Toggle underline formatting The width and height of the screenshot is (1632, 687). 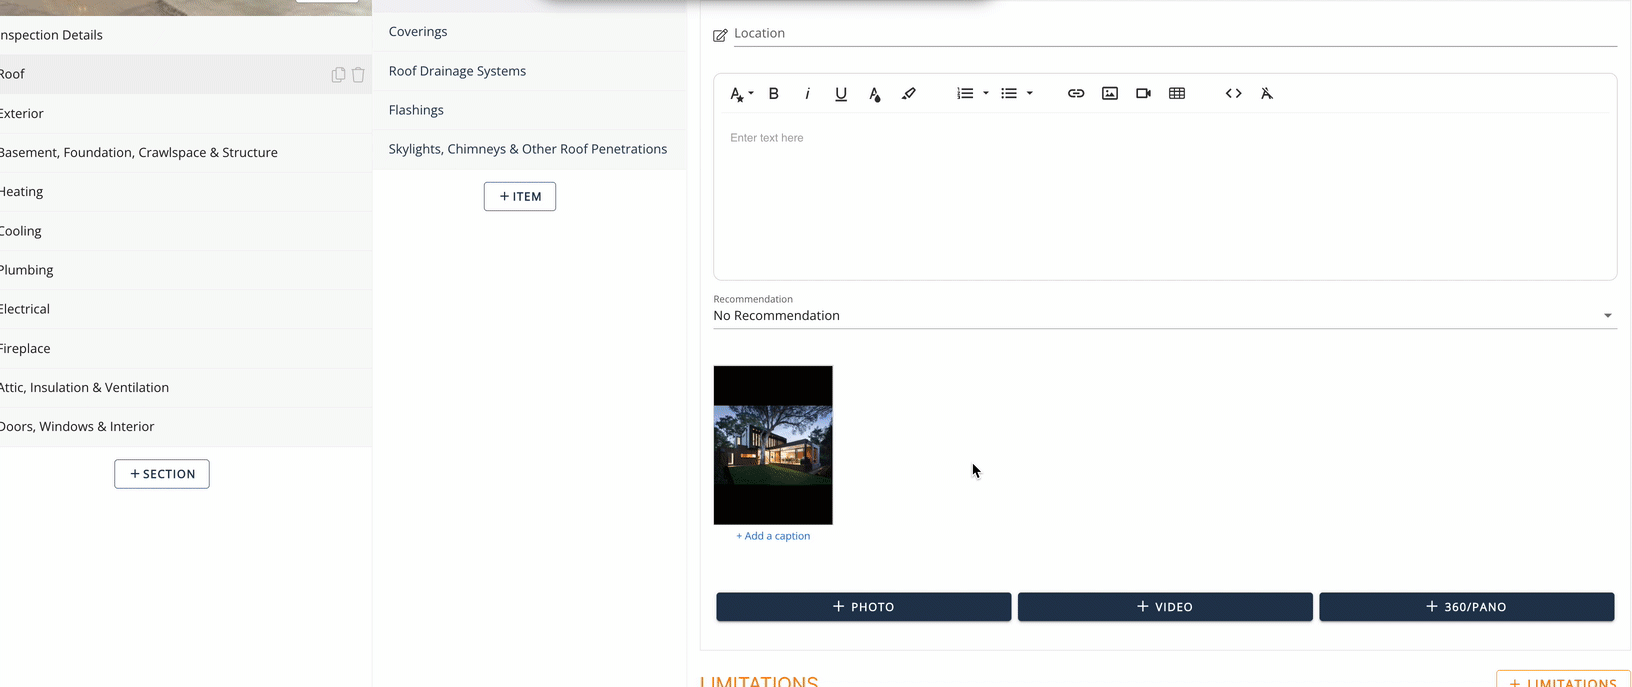(841, 94)
